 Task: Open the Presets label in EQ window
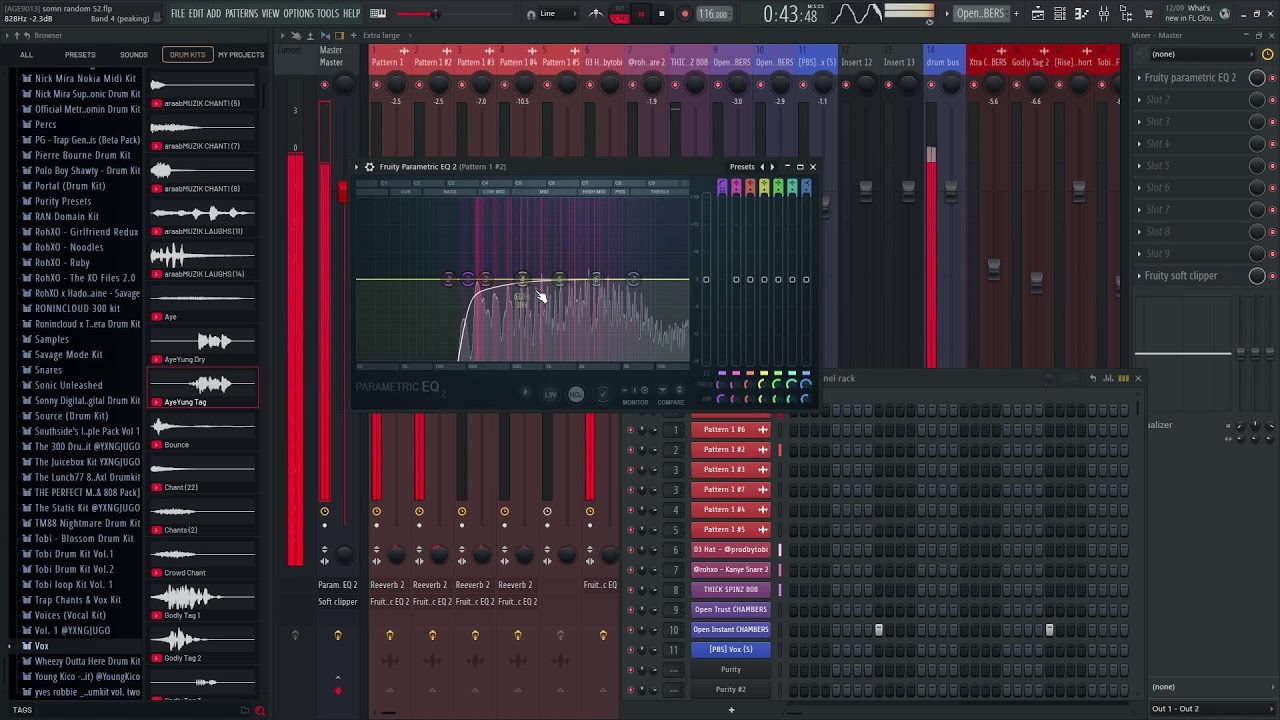[x=742, y=167]
